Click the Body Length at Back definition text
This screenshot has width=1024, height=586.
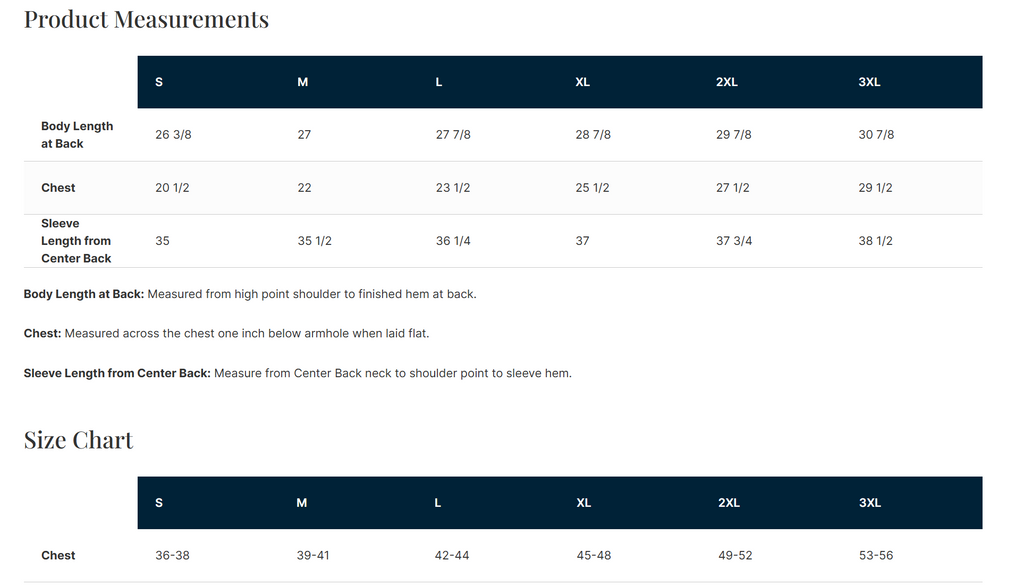pos(250,295)
